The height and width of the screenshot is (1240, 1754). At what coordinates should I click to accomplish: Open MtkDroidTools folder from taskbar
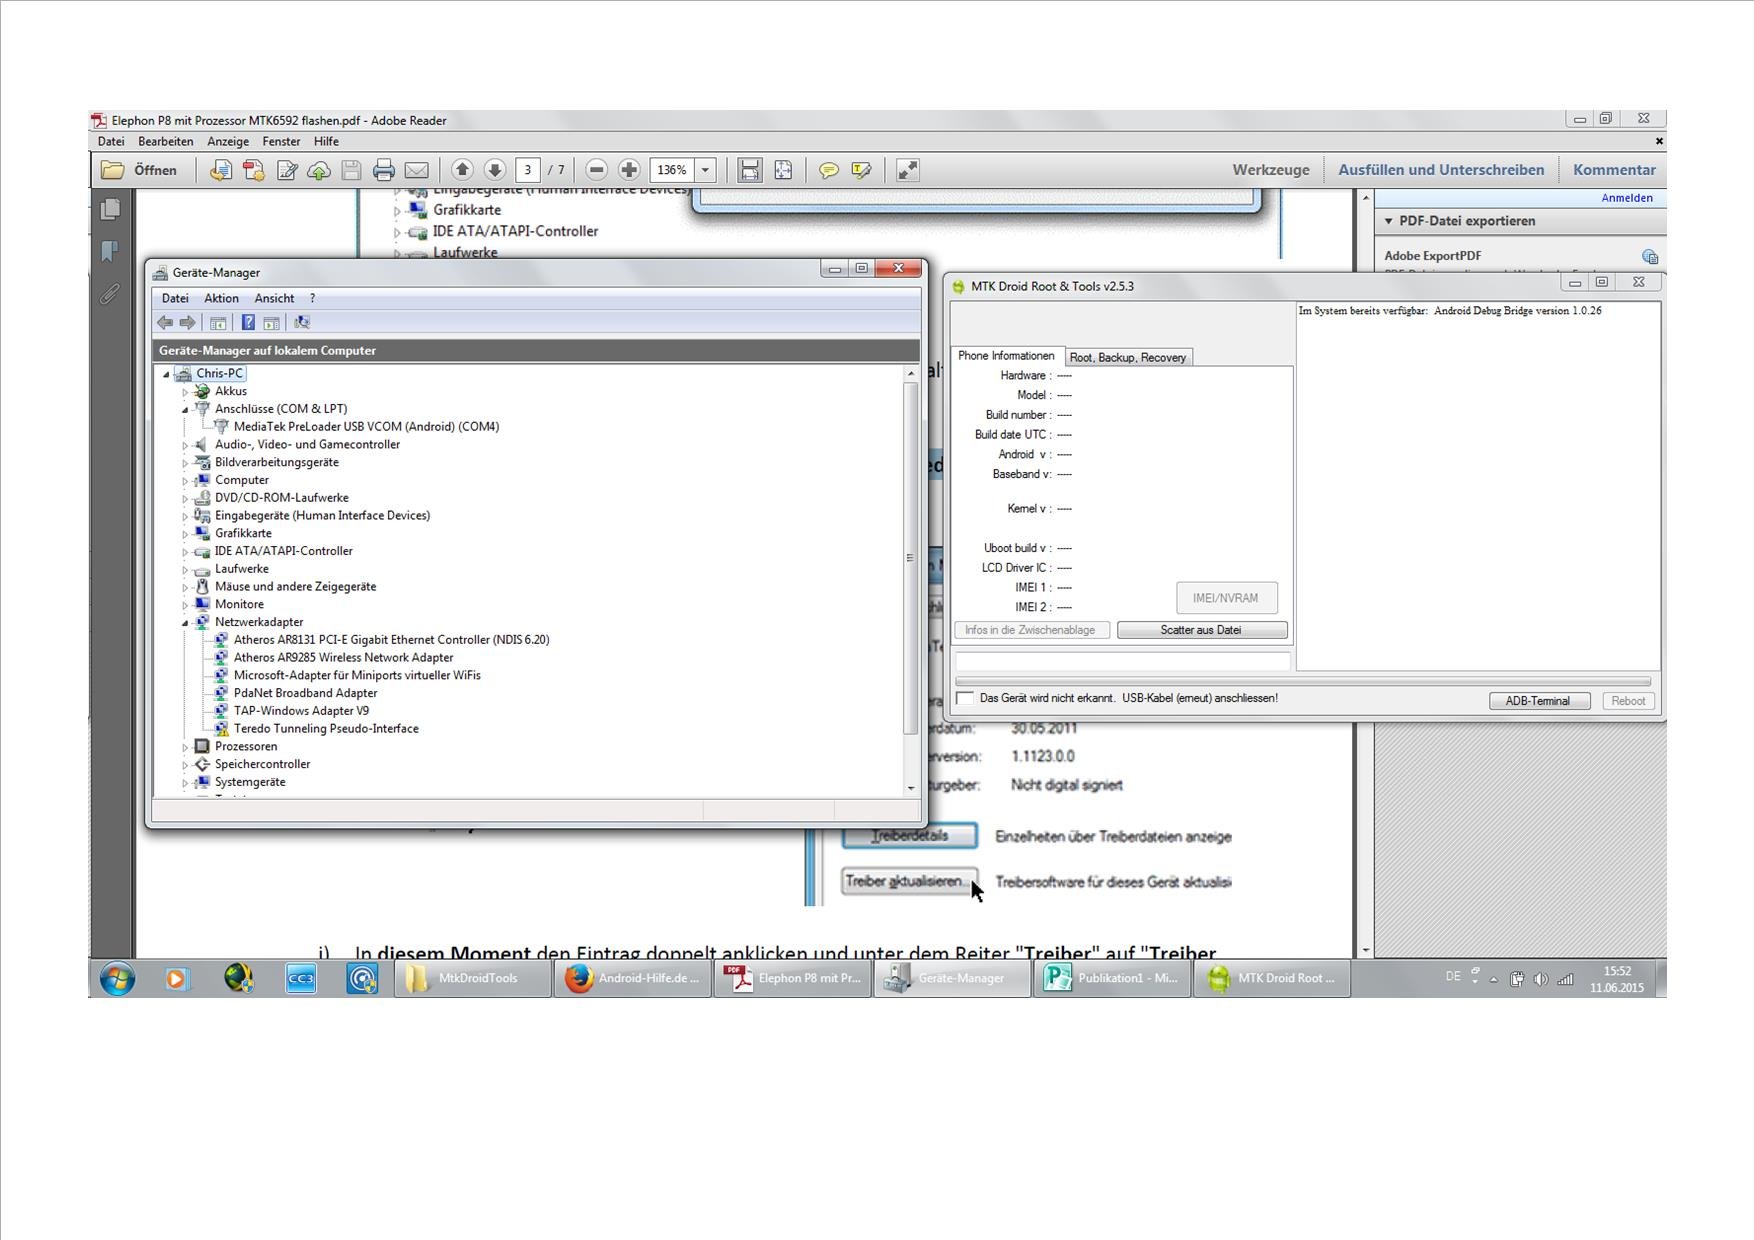coord(473,978)
